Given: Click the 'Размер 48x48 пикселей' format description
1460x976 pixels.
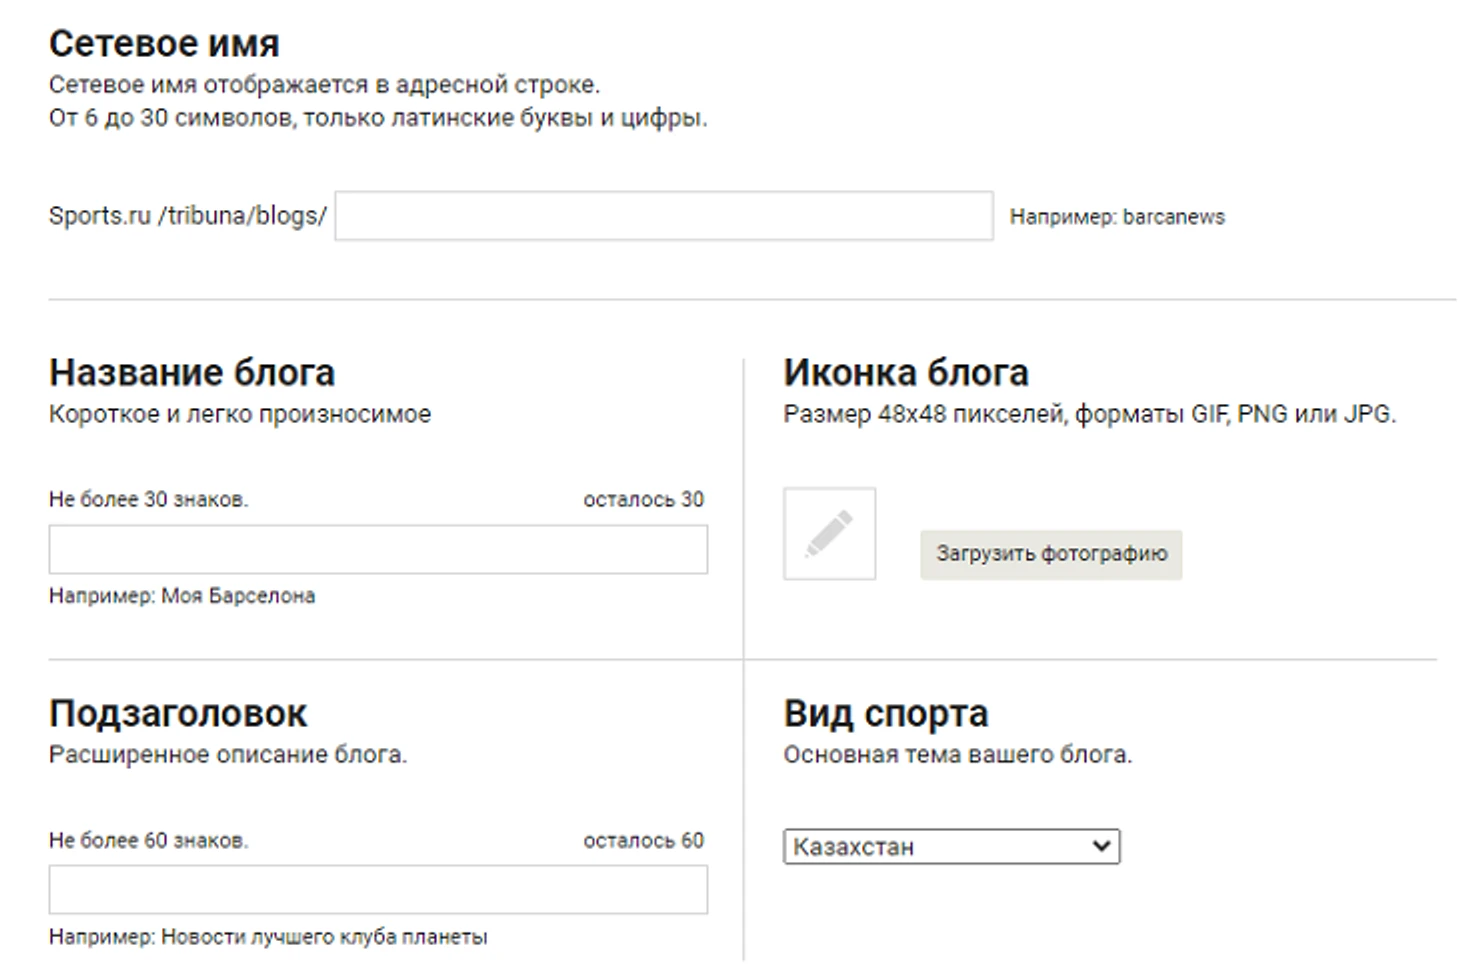Looking at the screenshot, I should click(1089, 414).
